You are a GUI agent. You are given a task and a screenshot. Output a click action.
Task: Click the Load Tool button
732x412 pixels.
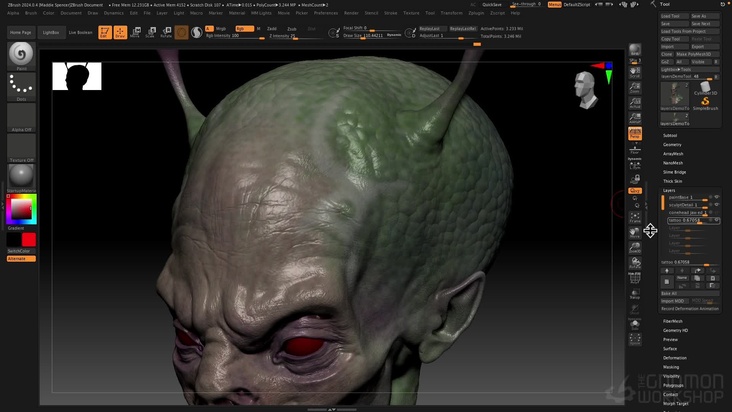click(x=674, y=16)
